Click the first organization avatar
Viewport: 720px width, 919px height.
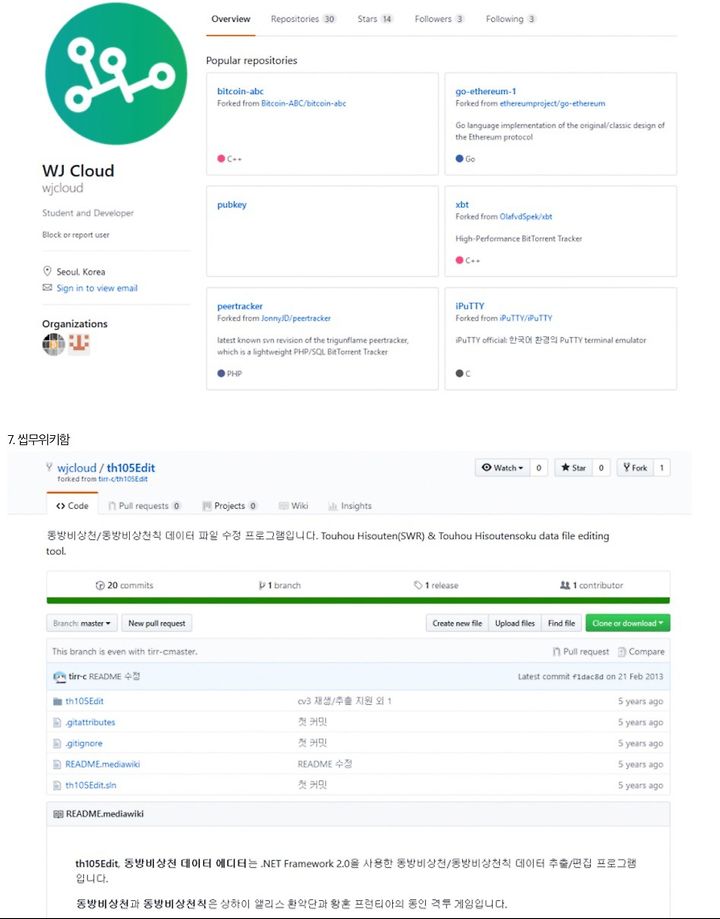53,344
